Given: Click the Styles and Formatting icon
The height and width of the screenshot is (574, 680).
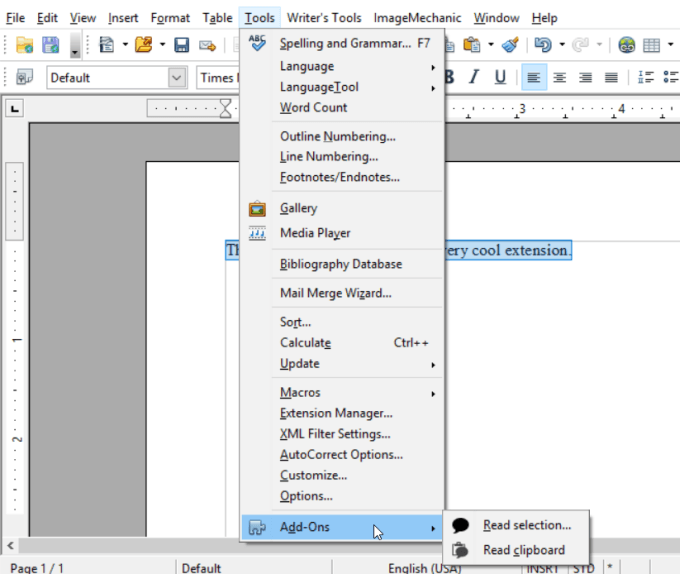Looking at the screenshot, I should pyautogui.click(x=24, y=78).
